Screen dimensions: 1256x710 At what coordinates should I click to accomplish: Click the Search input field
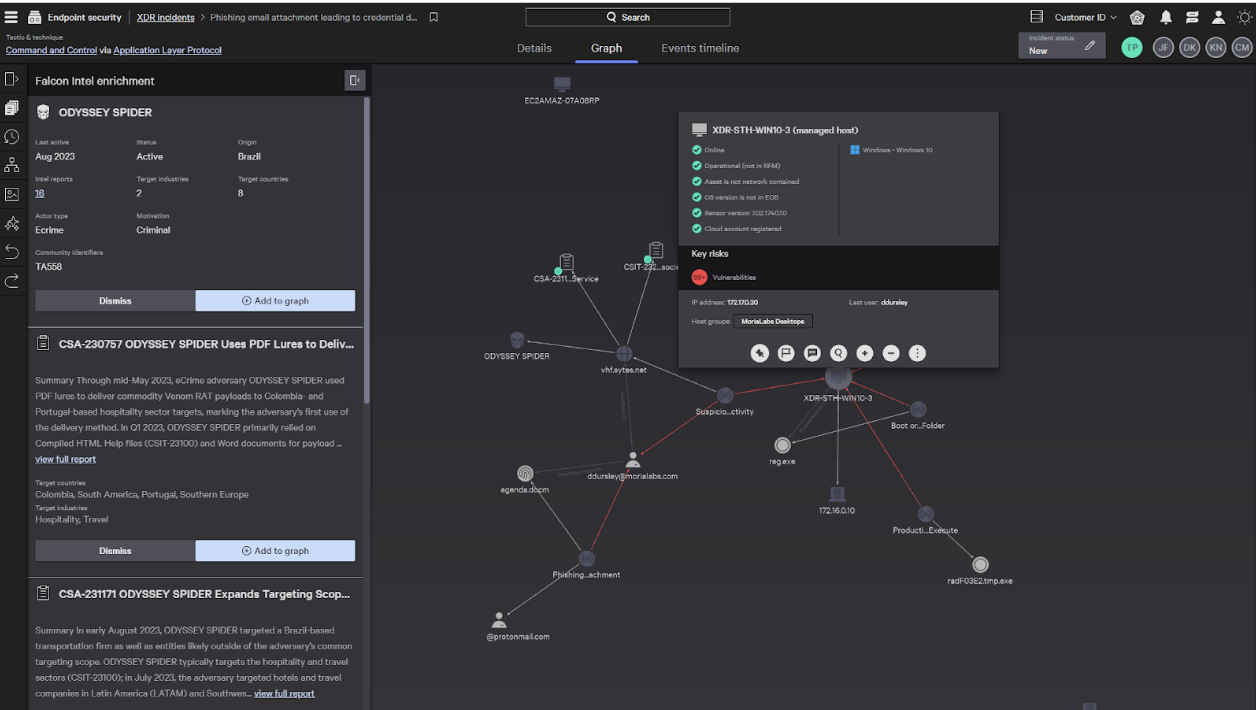627,17
